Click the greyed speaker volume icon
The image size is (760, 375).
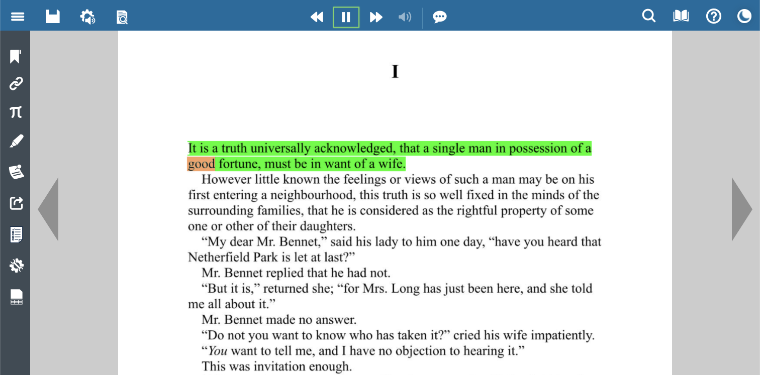pyautogui.click(x=405, y=17)
